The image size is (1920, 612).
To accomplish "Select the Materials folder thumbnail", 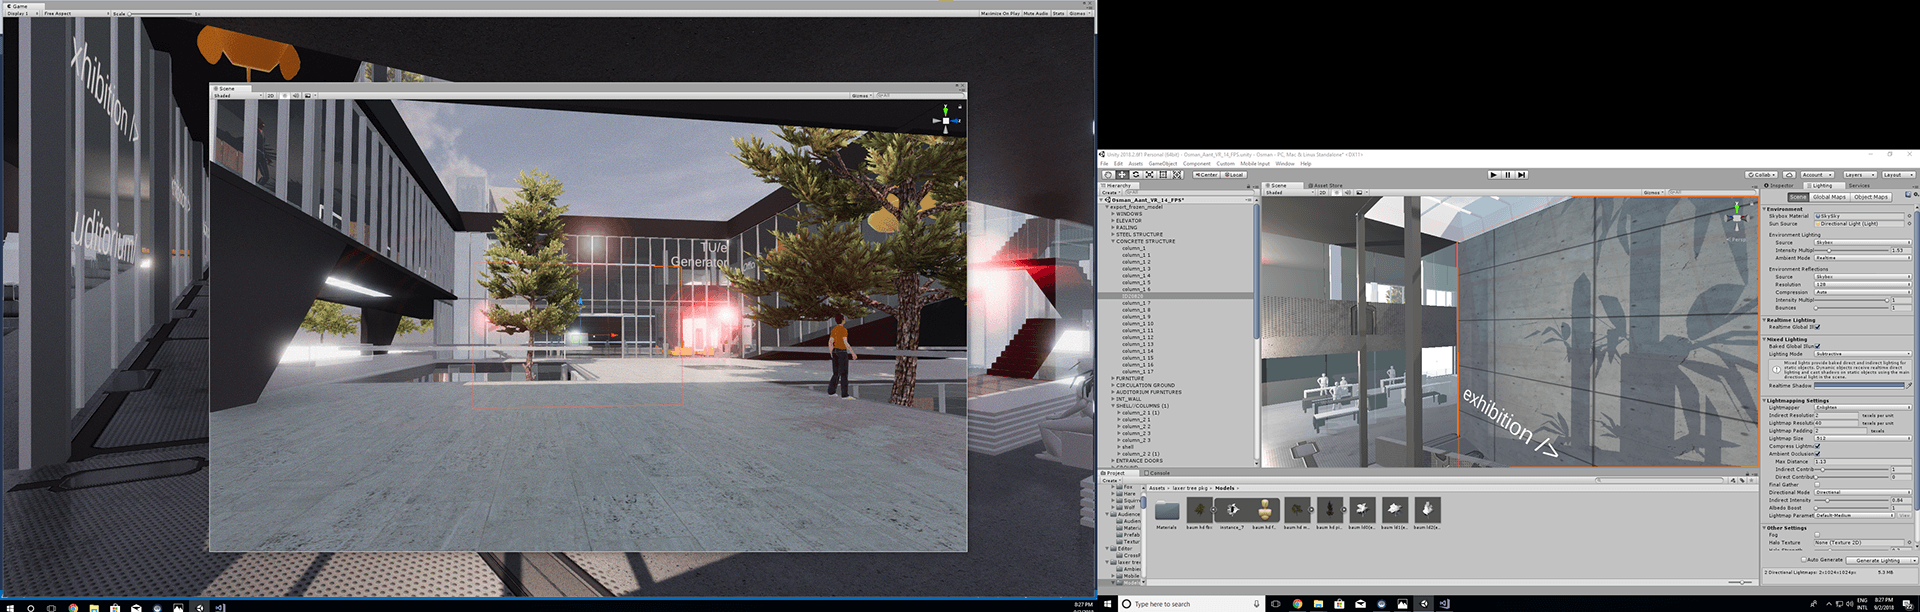I will (1167, 511).
